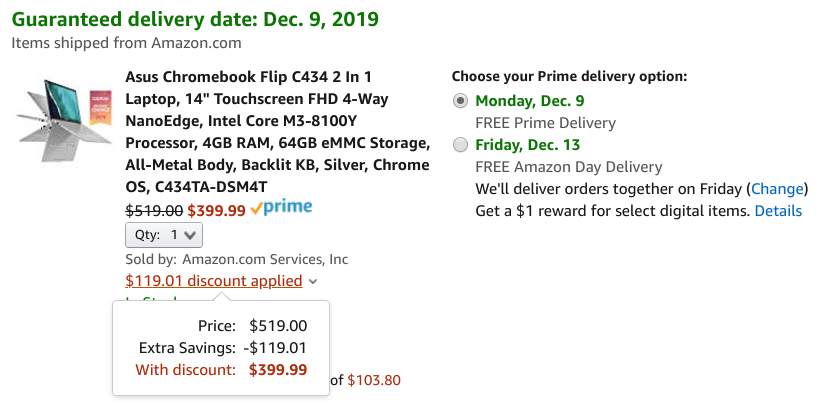This screenshot has height=406, width=825.
Task: Click the $399.99 sale price text
Action: 217,211
